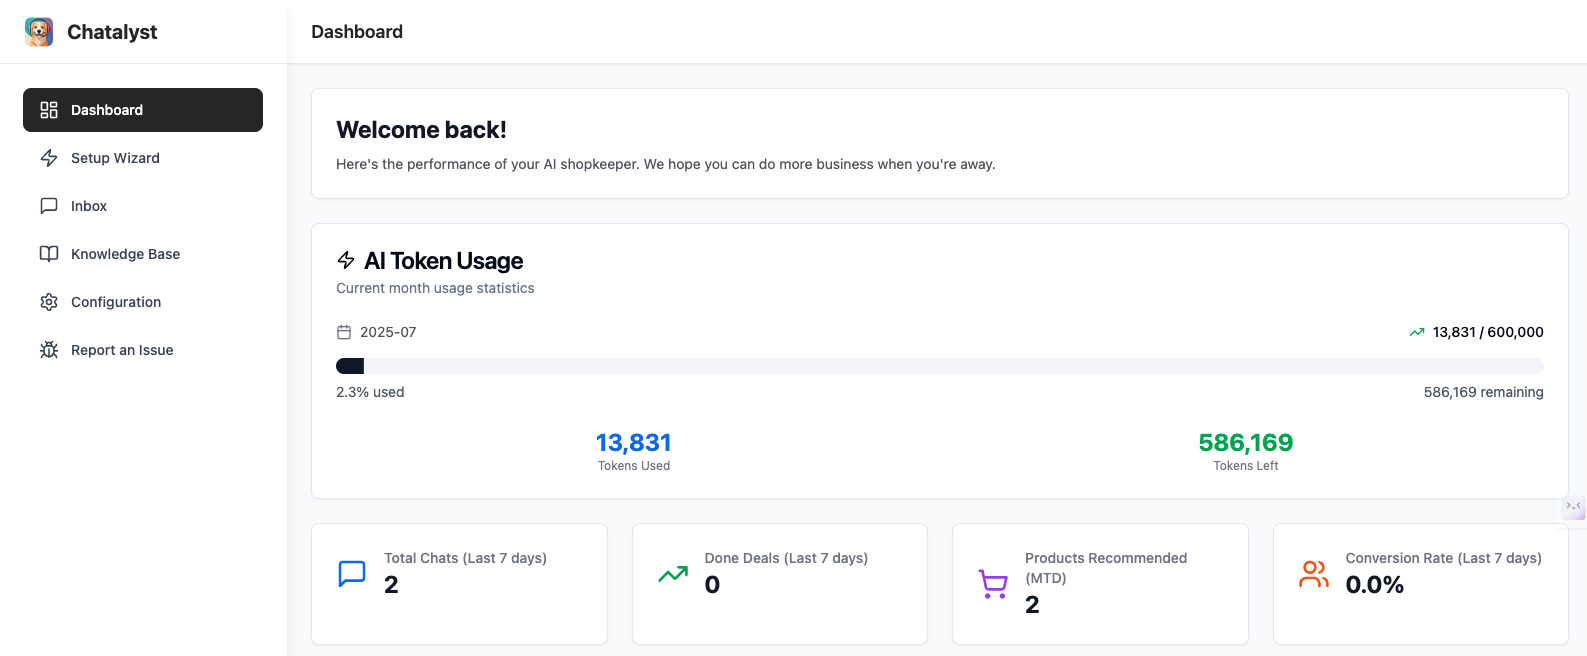Screen dimensions: 1587x656
Task: Select Knowledge Base in the sidebar
Action: [x=125, y=254]
